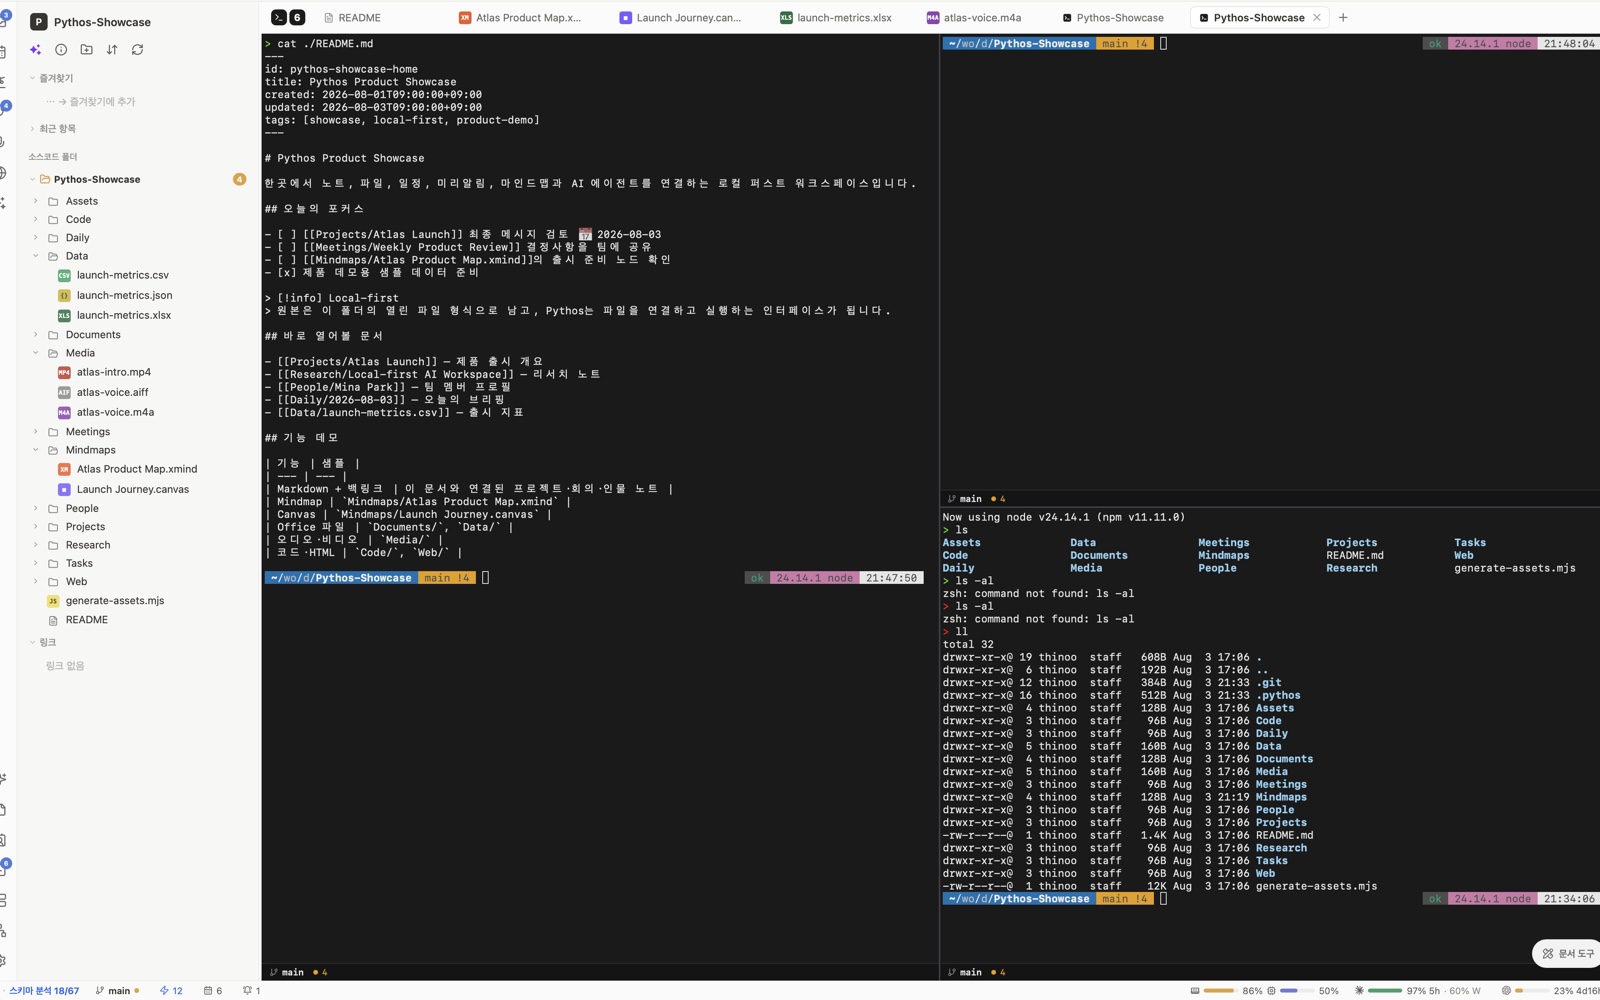Open launch-metrics.csv file in the Data folder
This screenshot has width=1600, height=1000.
tap(123, 275)
